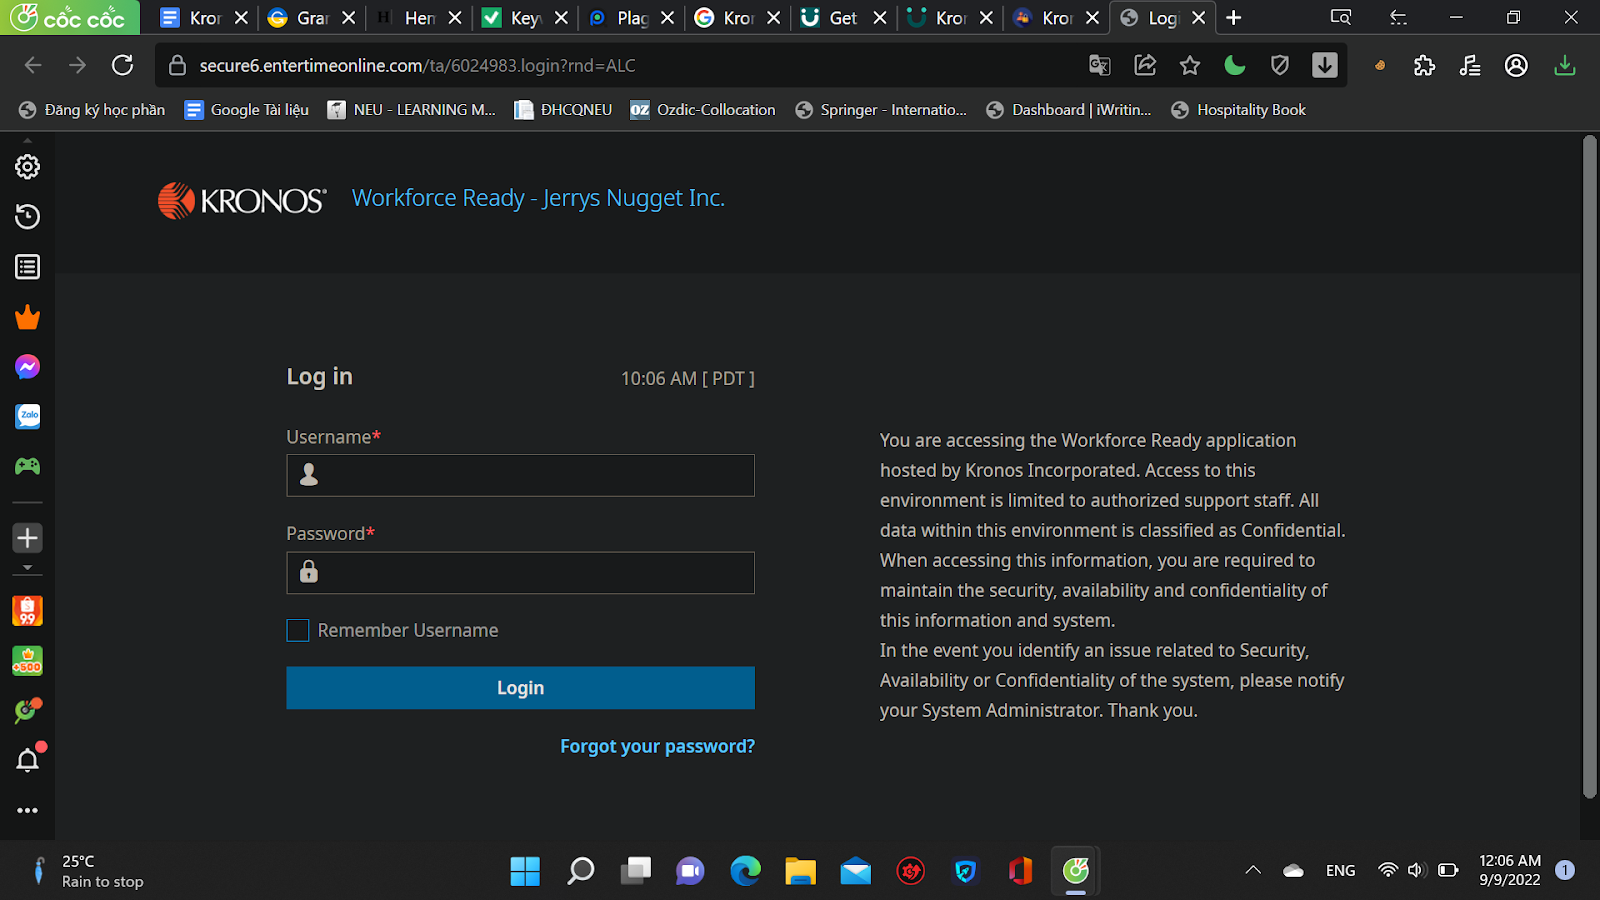Switch to the Grammarly tab

pos(311,18)
